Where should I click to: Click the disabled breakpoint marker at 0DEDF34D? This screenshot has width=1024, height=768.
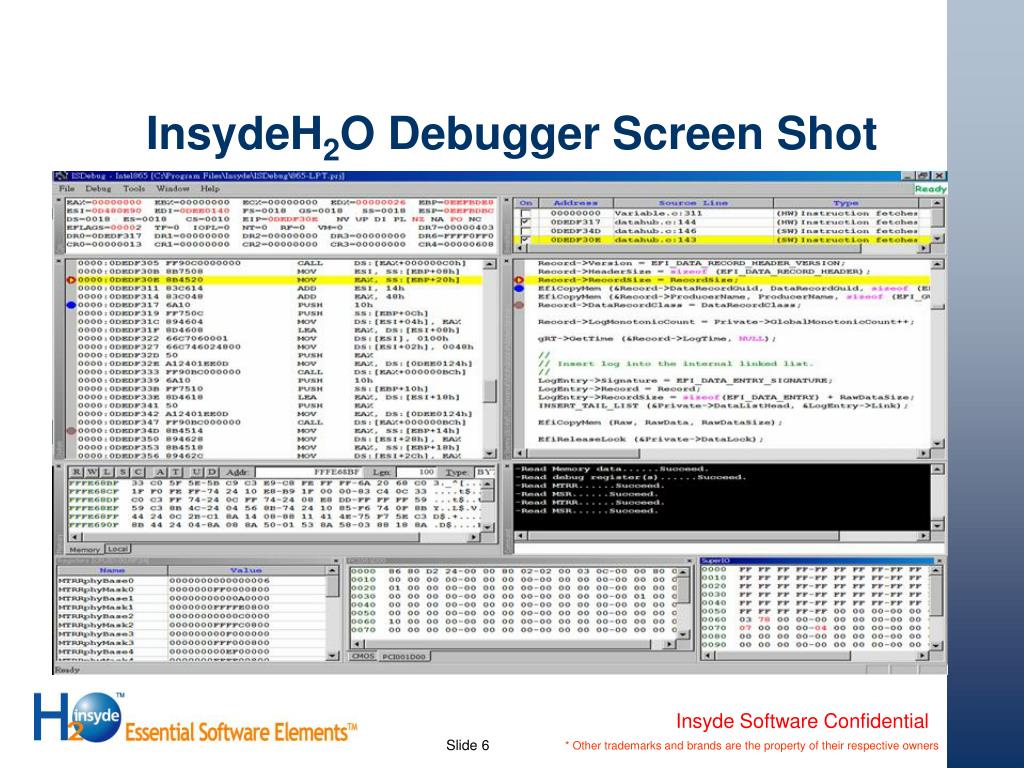(x=71, y=430)
